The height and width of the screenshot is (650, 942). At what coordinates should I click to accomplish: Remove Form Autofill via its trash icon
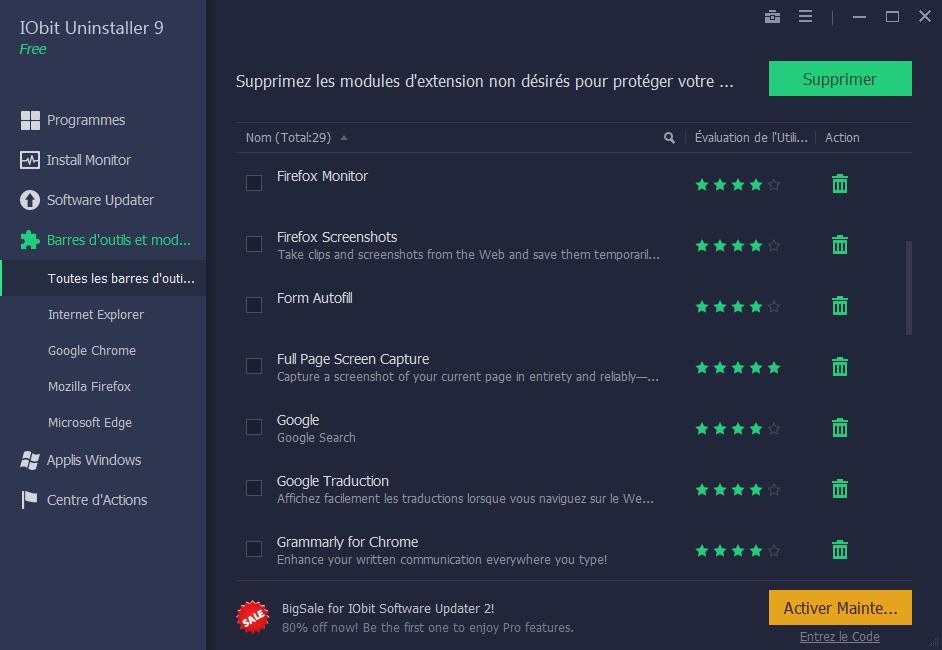pos(839,305)
